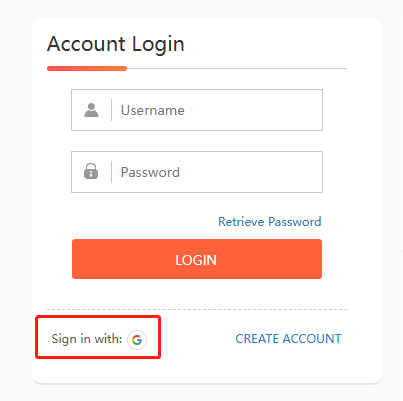
Task: Click the "Sign in with:" label
Action: [x=87, y=339]
